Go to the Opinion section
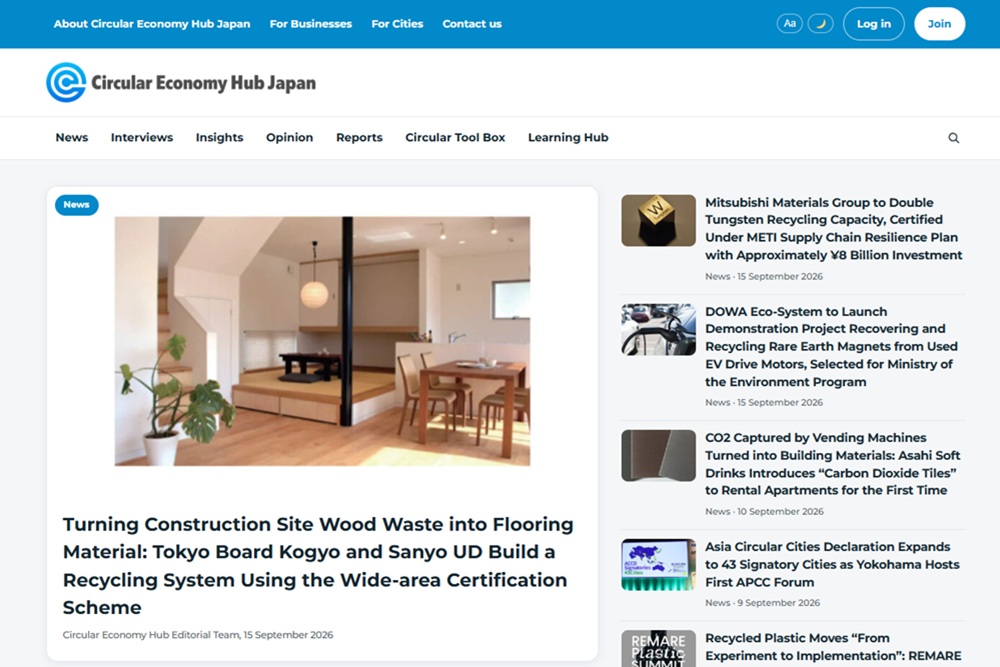Viewport: 1000px width, 667px height. coord(290,137)
